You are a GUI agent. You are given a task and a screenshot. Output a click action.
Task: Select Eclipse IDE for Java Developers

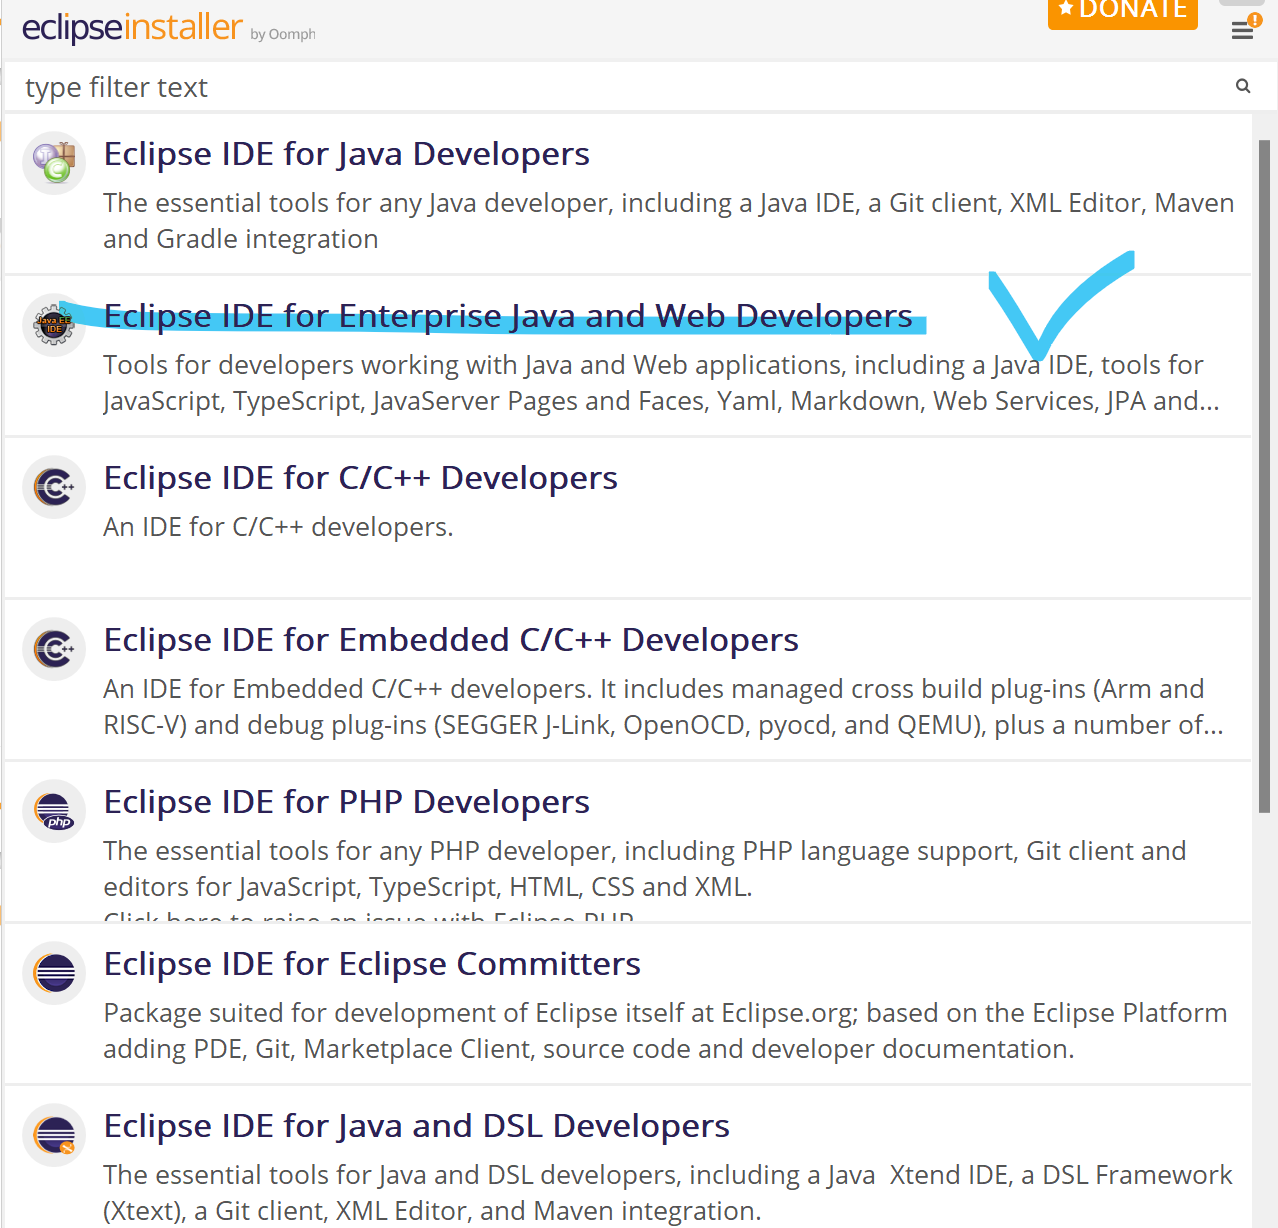pos(346,154)
